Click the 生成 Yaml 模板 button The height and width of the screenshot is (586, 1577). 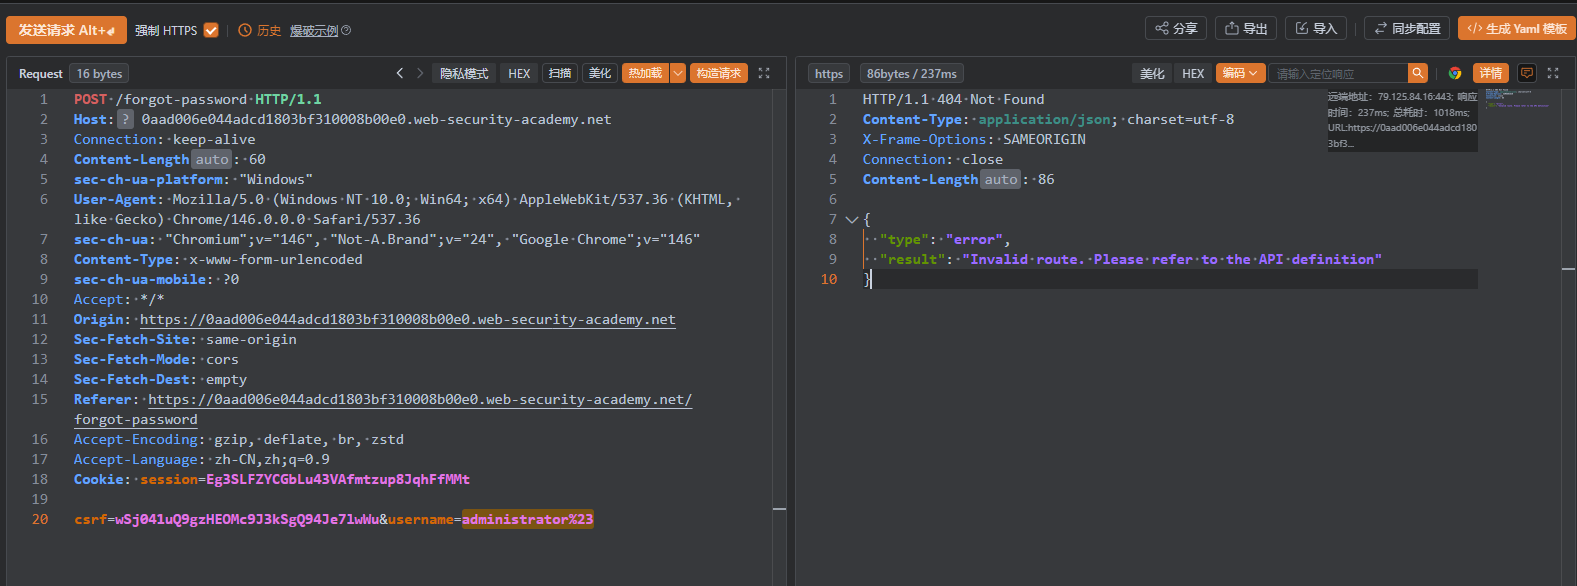click(1516, 28)
